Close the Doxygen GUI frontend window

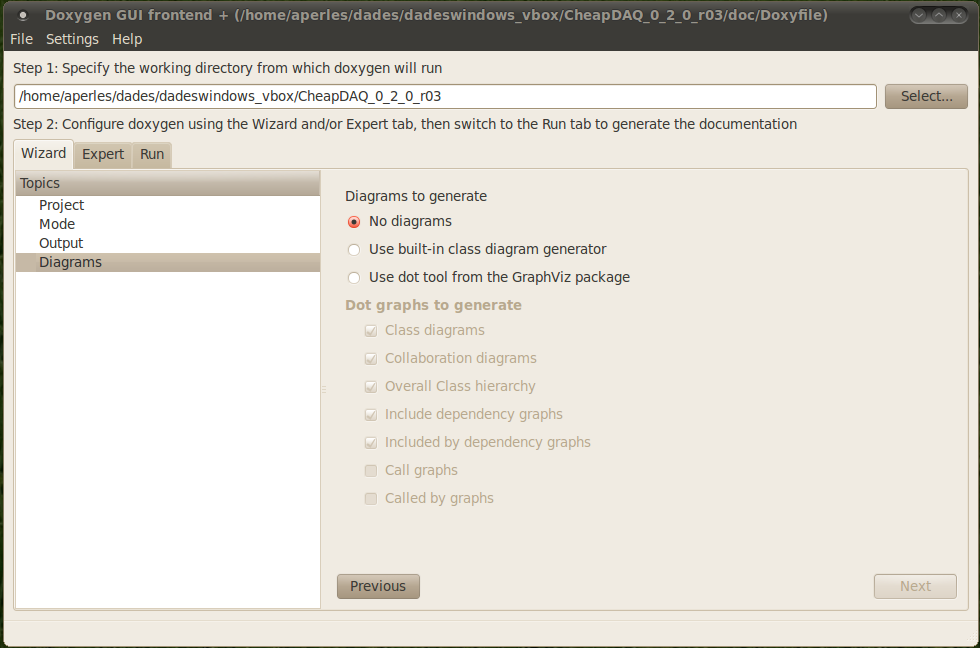tap(959, 15)
